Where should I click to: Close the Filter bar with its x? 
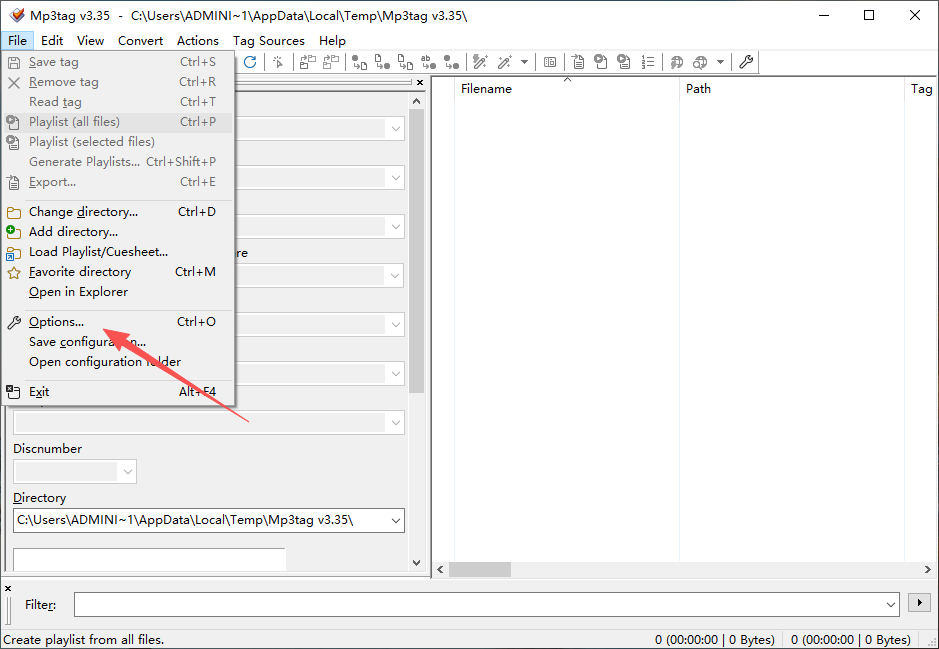pos(8,589)
